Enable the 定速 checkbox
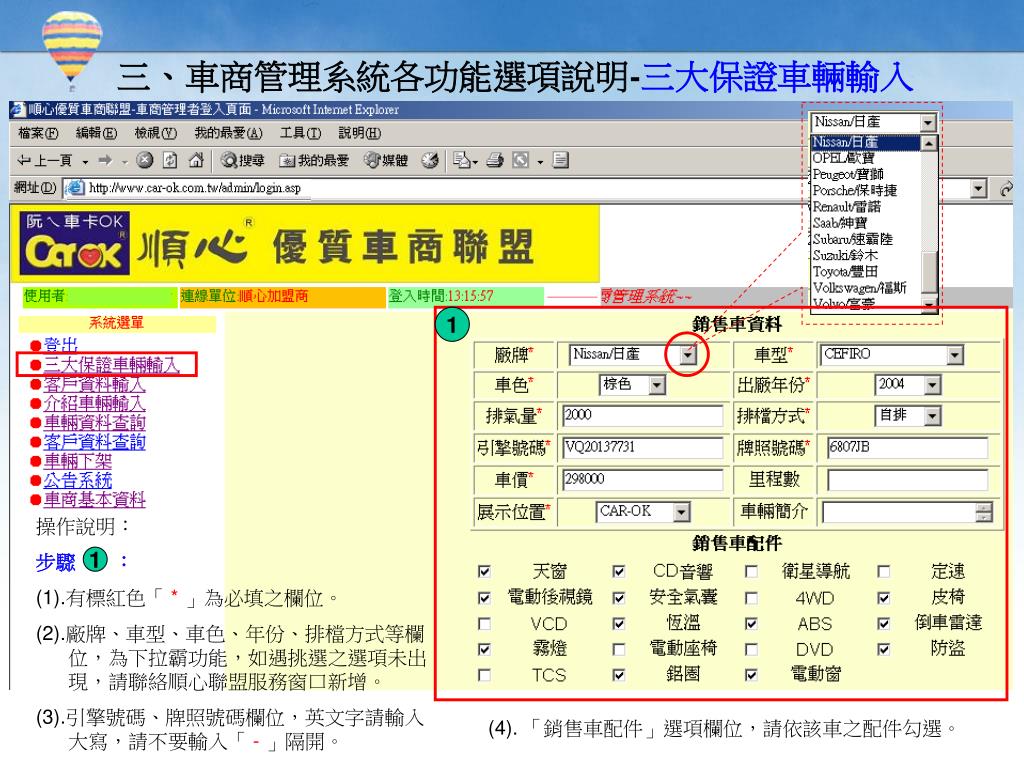 884,572
